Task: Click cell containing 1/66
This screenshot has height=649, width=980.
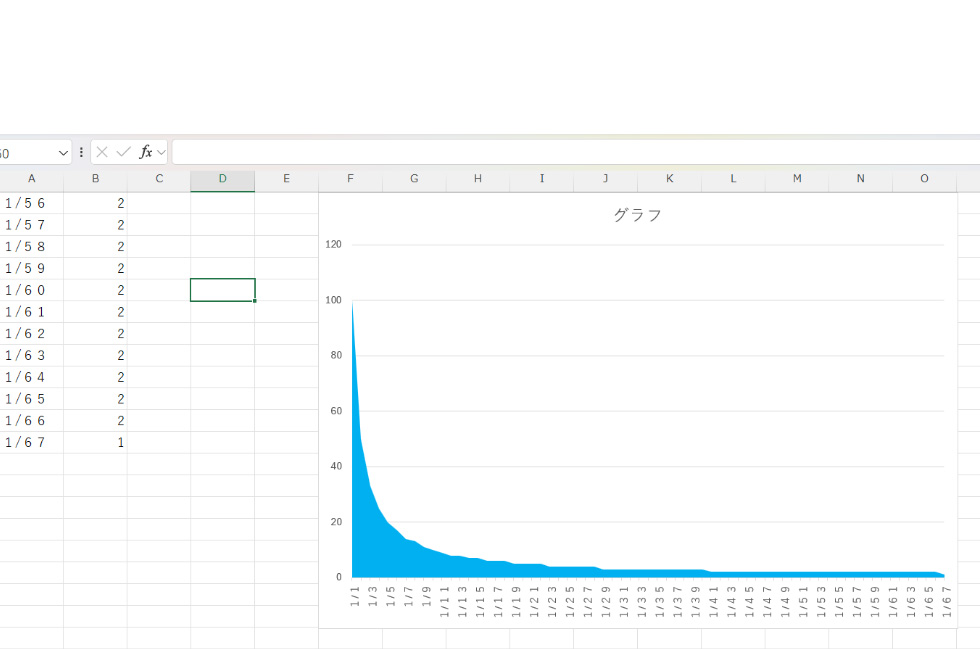Action: pyautogui.click(x=31, y=420)
